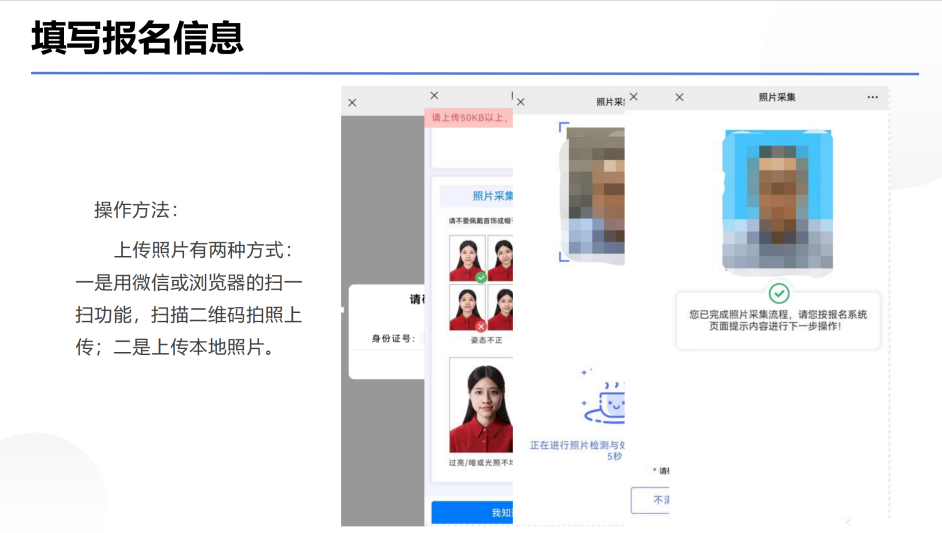Click the 操作方法 heading text
The width and height of the screenshot is (942, 533).
pyautogui.click(x=136, y=210)
